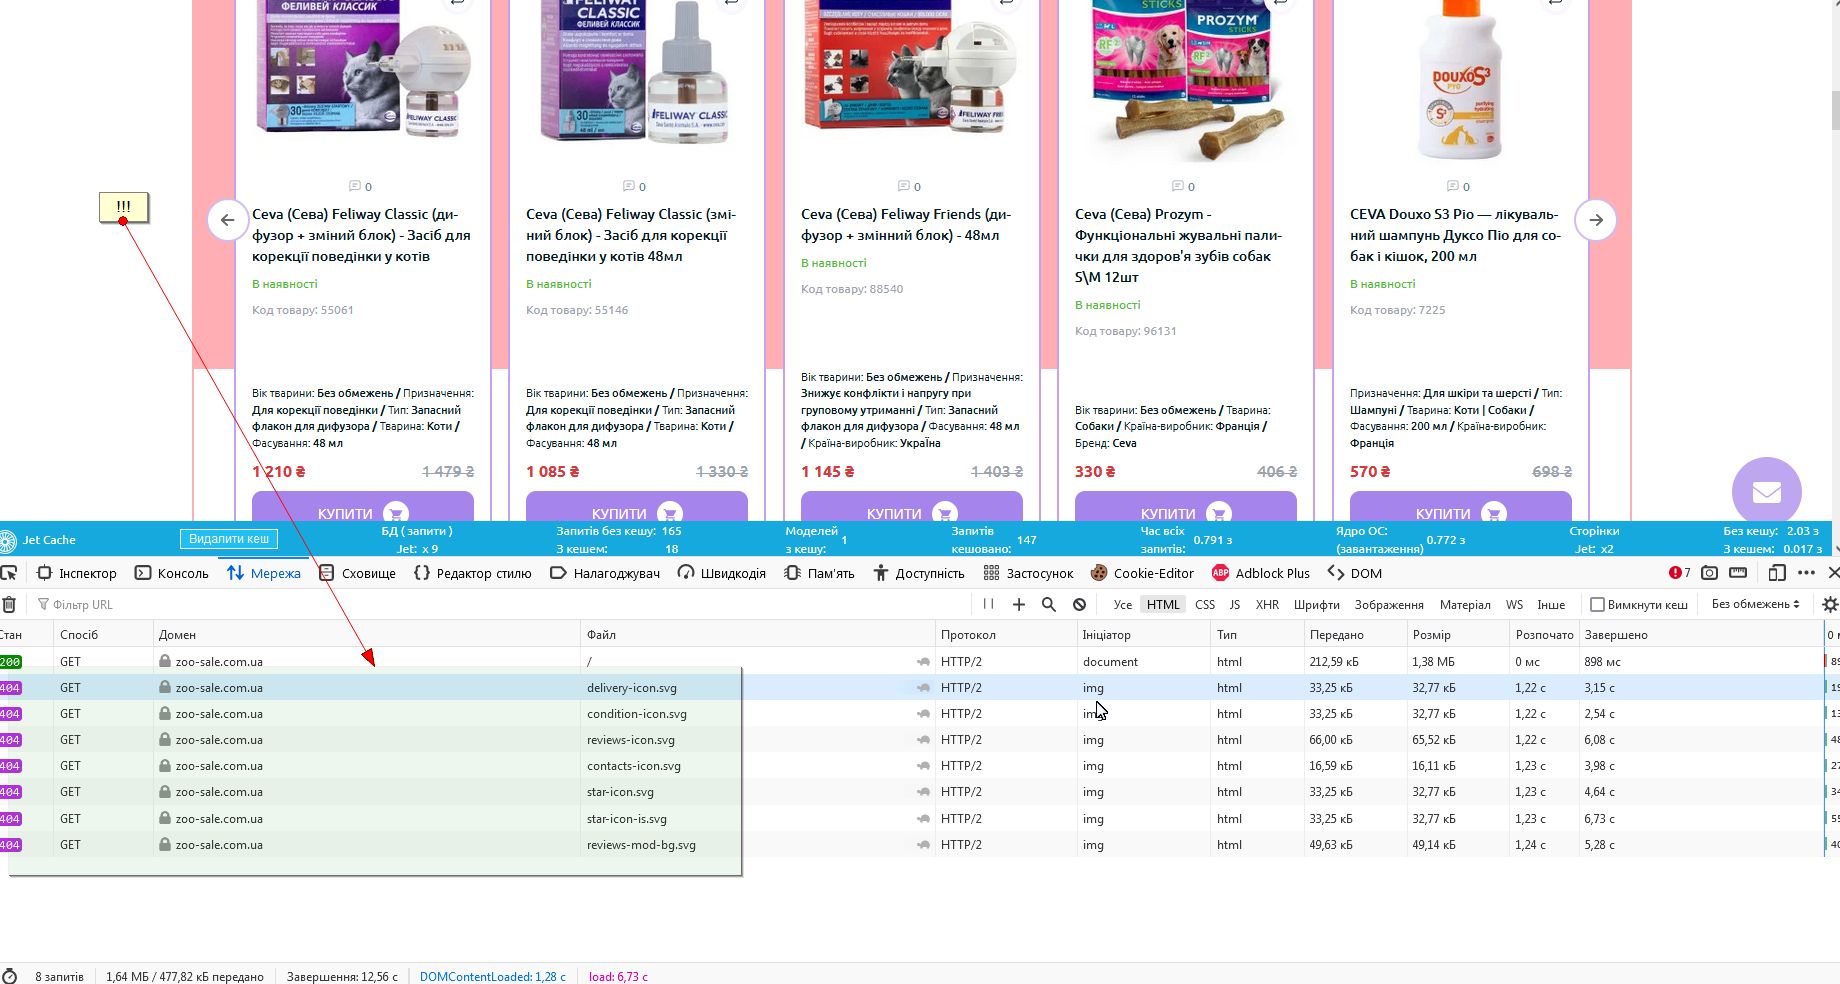Screen dimensions: 1840x984
Task: Click the turtle icon in reviews-icon.svg row
Action: click(x=923, y=740)
